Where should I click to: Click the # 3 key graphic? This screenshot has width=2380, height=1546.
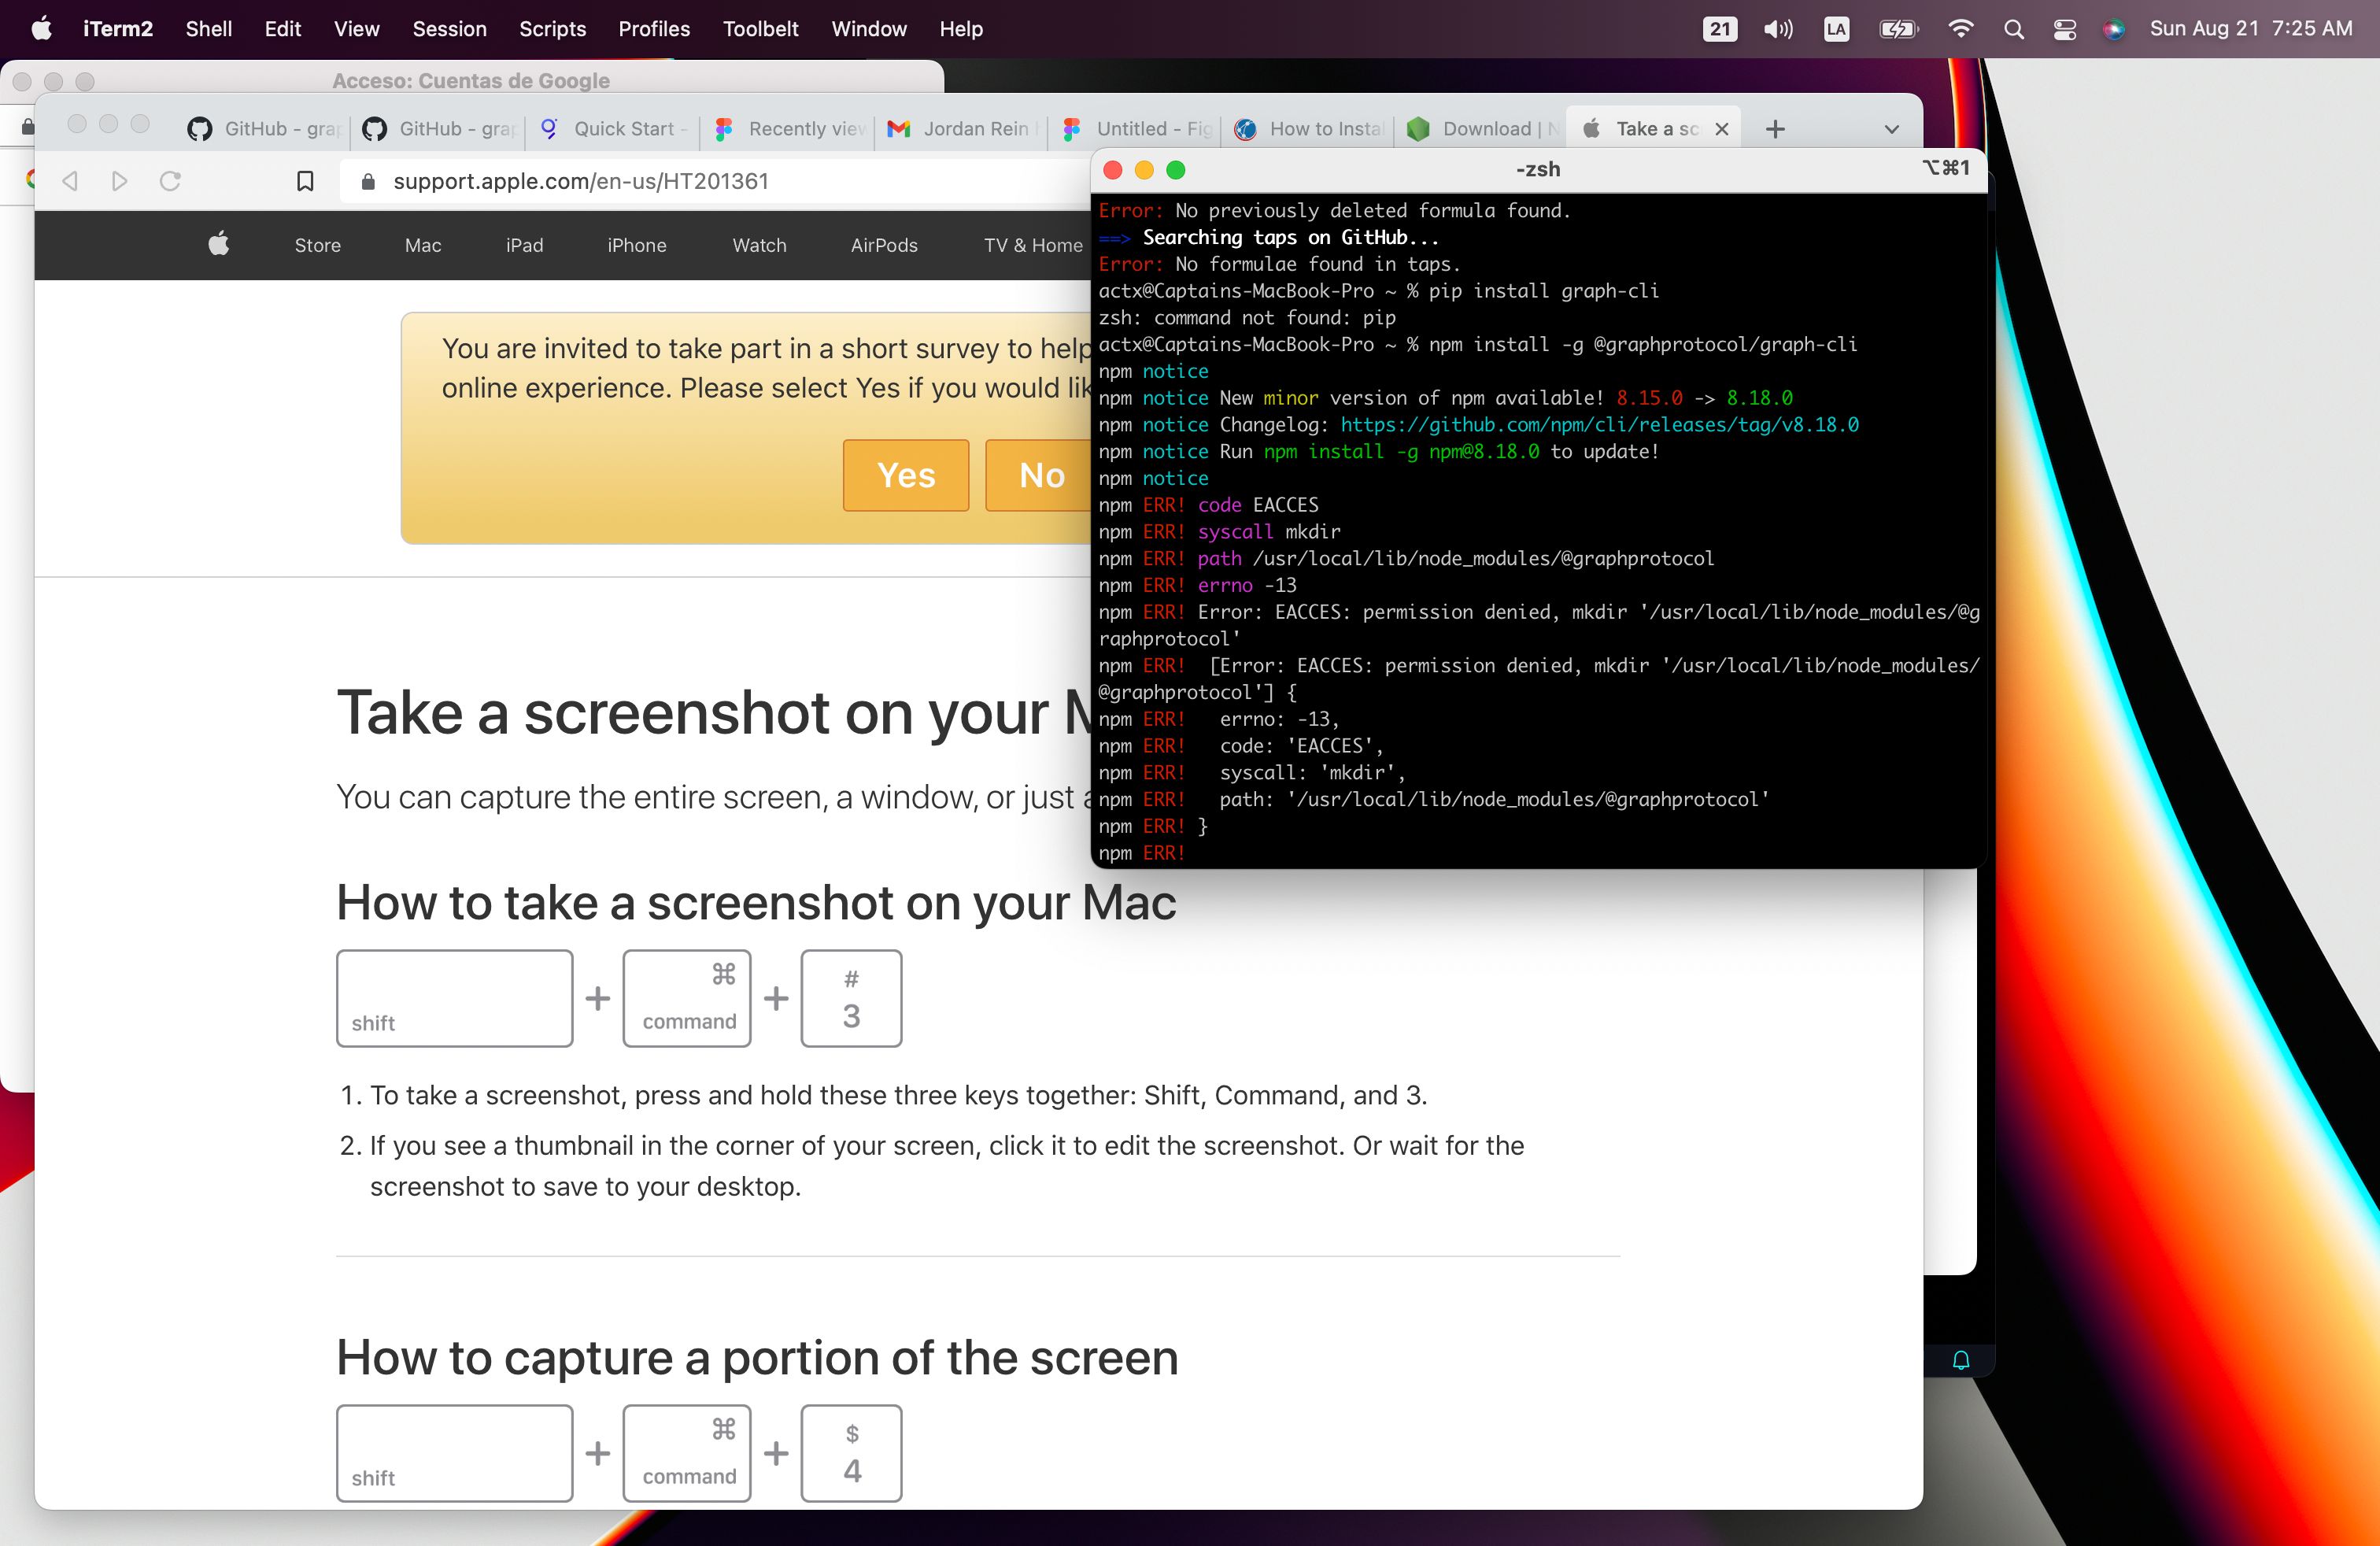coord(851,998)
